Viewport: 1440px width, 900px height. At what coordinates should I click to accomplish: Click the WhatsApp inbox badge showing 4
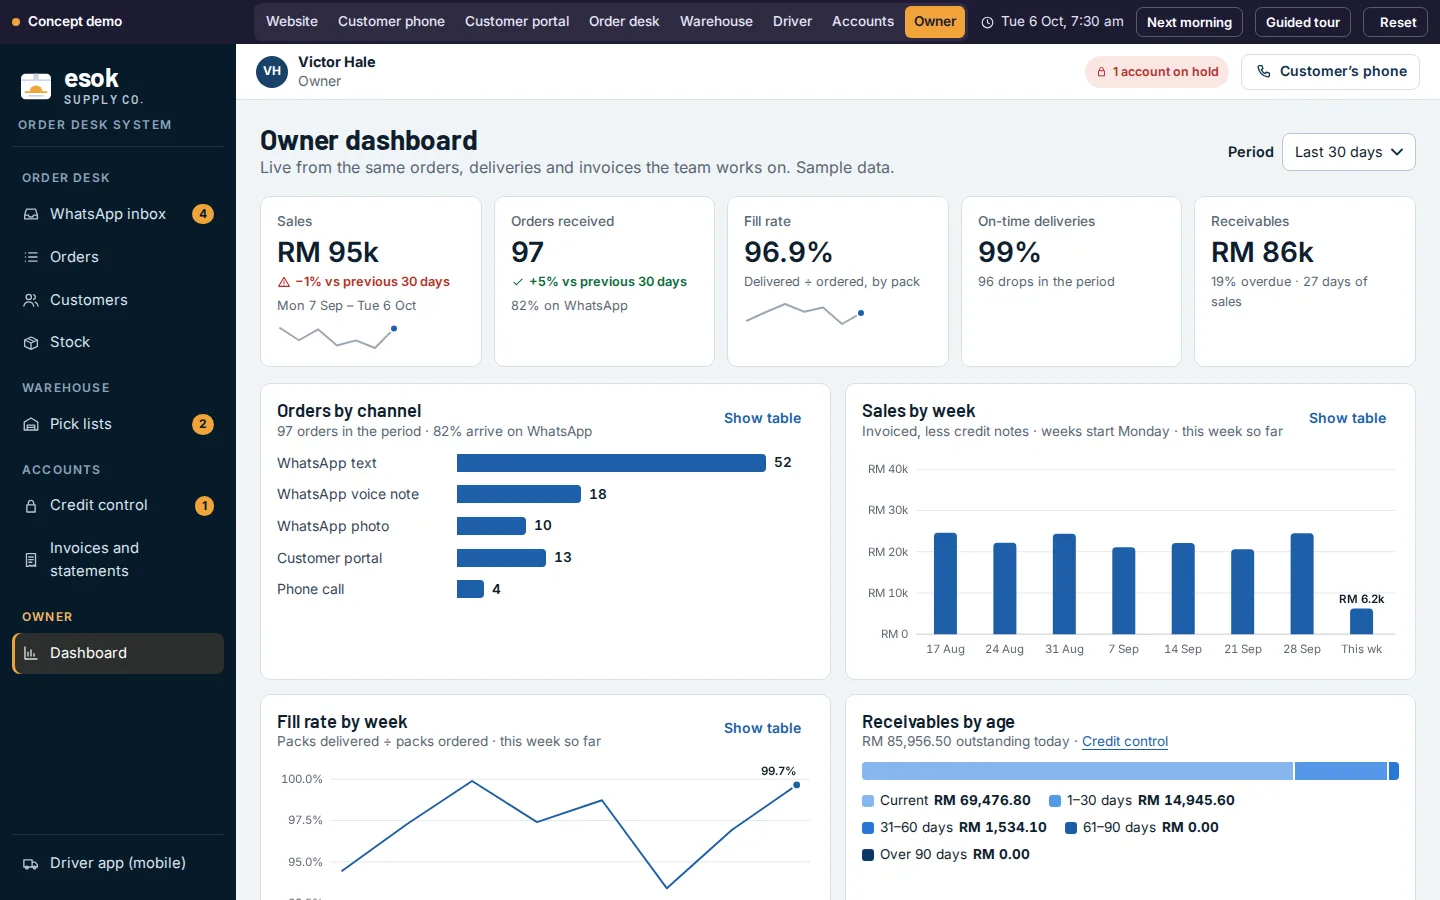[x=203, y=214]
